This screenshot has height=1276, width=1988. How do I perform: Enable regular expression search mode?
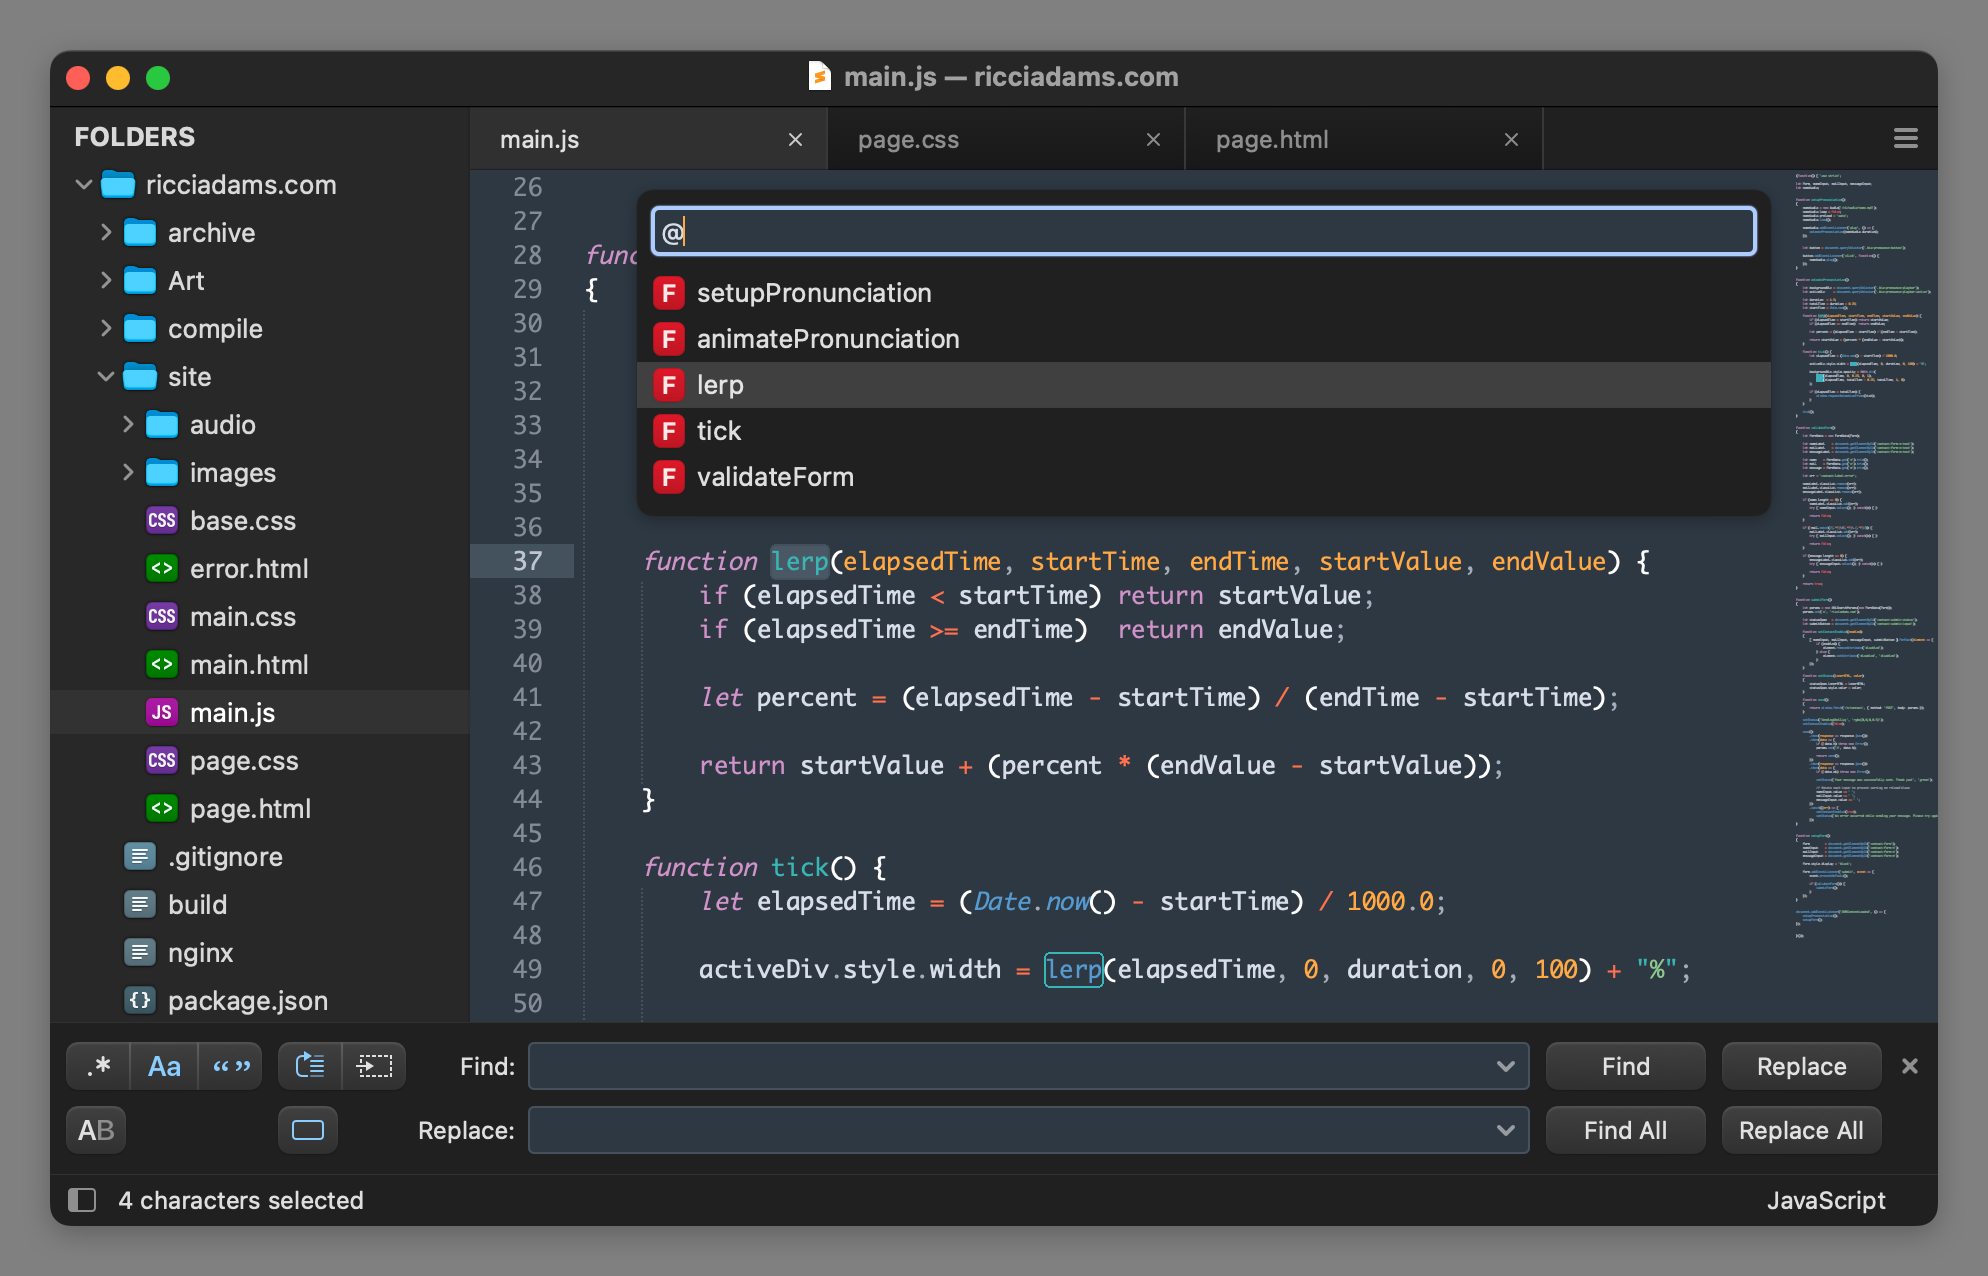97,1066
